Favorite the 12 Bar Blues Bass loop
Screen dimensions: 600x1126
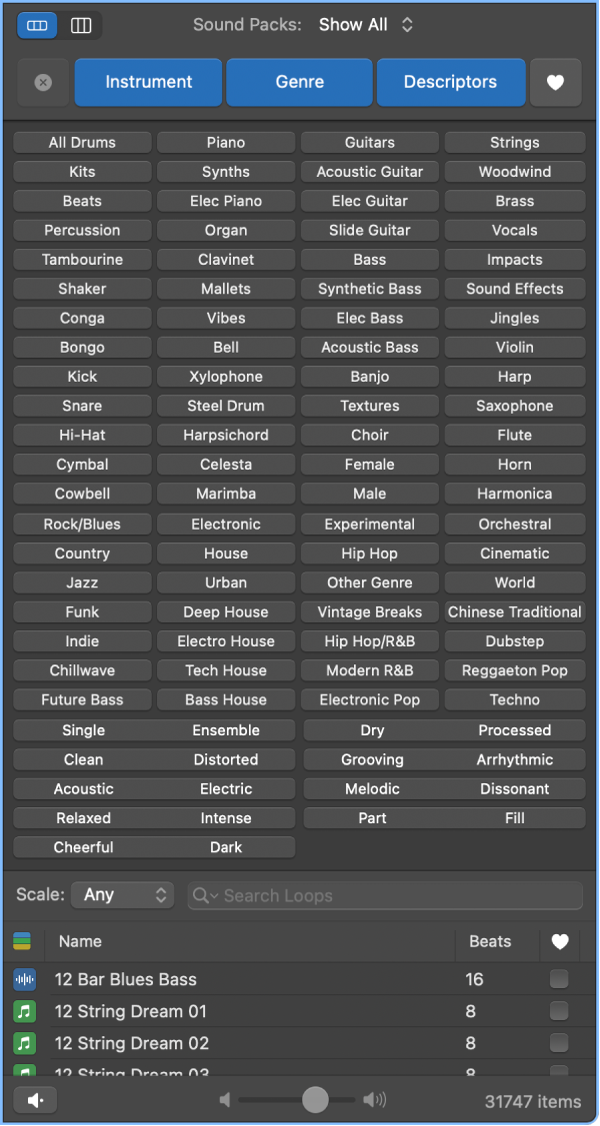pyautogui.click(x=559, y=980)
